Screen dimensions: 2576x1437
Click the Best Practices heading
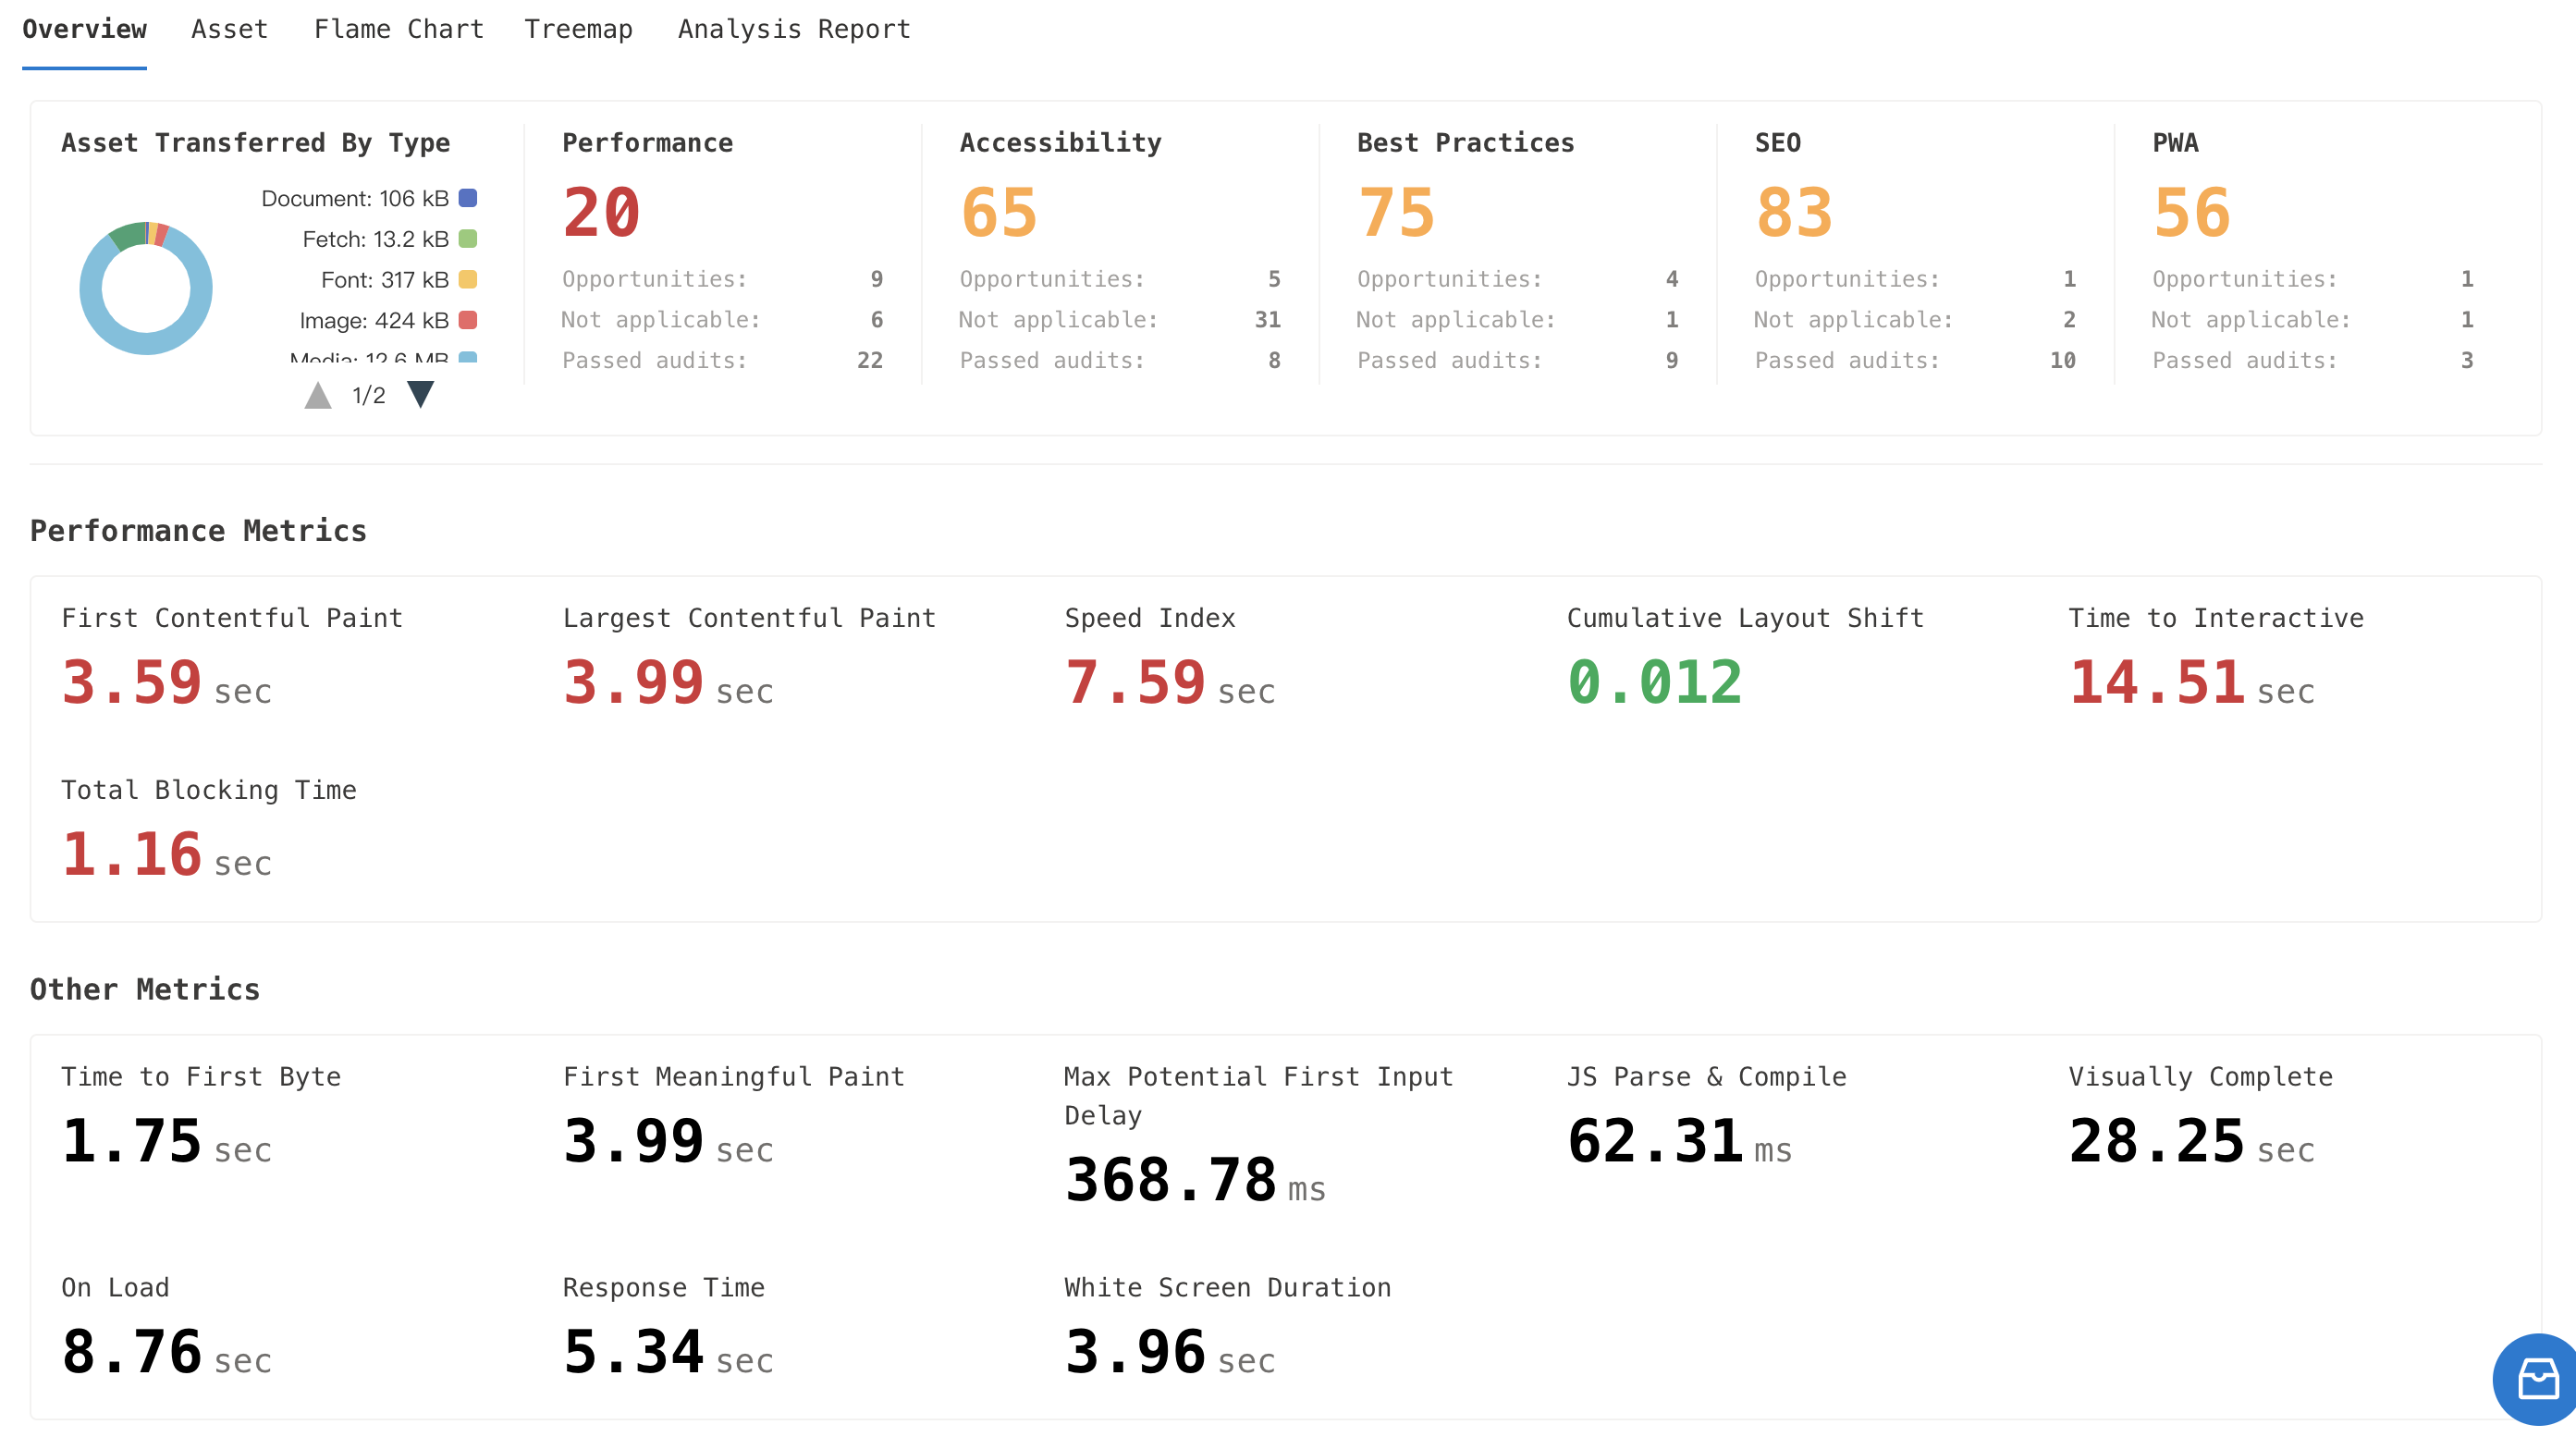pos(1466,143)
